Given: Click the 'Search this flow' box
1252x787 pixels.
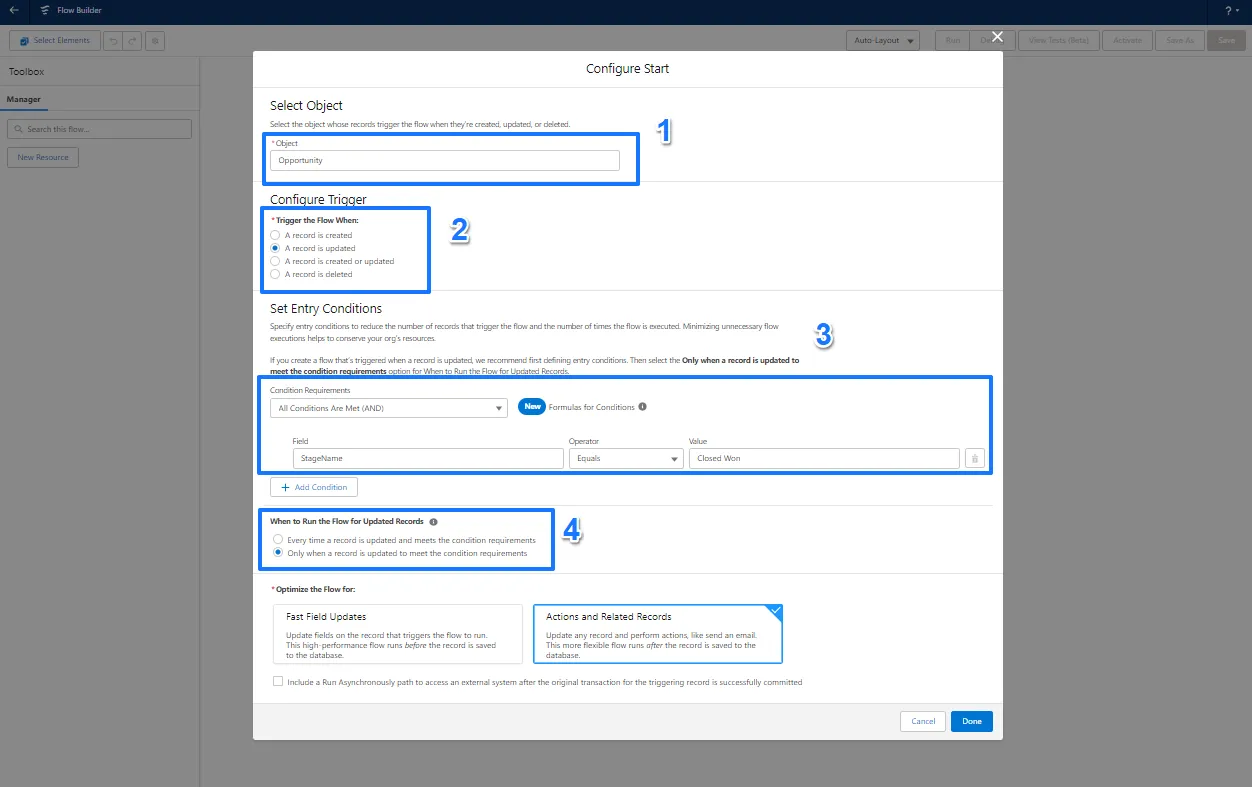Looking at the screenshot, I should (x=99, y=129).
